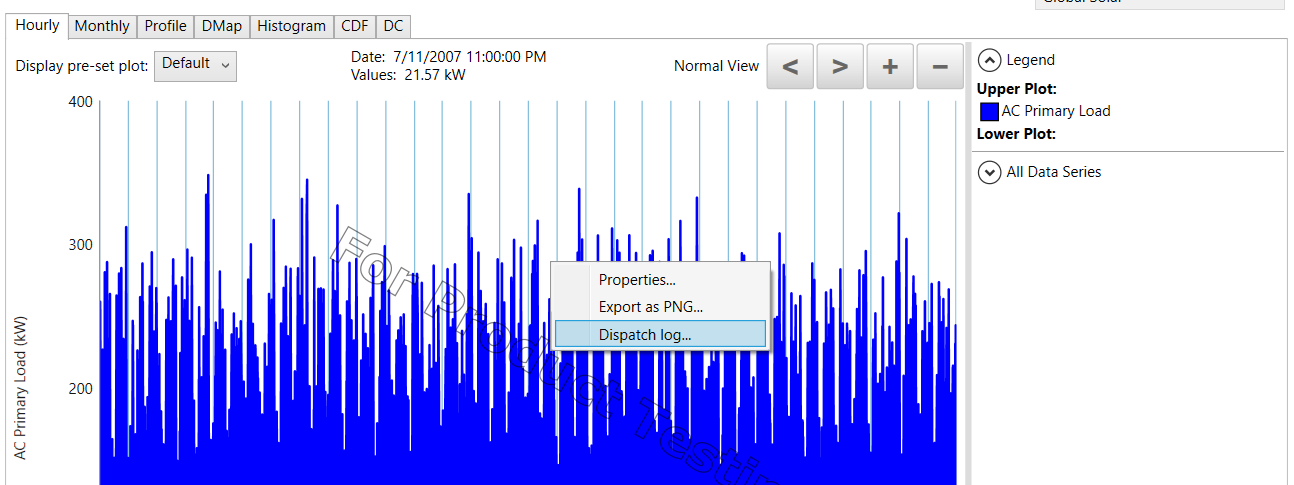This screenshot has width=1294, height=485.
Task: Switch to the Monthly tab
Action: (x=102, y=26)
